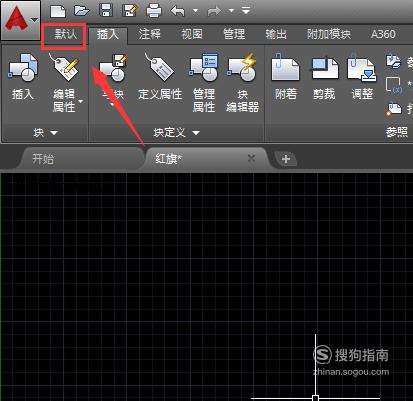Click the 参照 panel title
The width and height of the screenshot is (413, 401).
397,133
